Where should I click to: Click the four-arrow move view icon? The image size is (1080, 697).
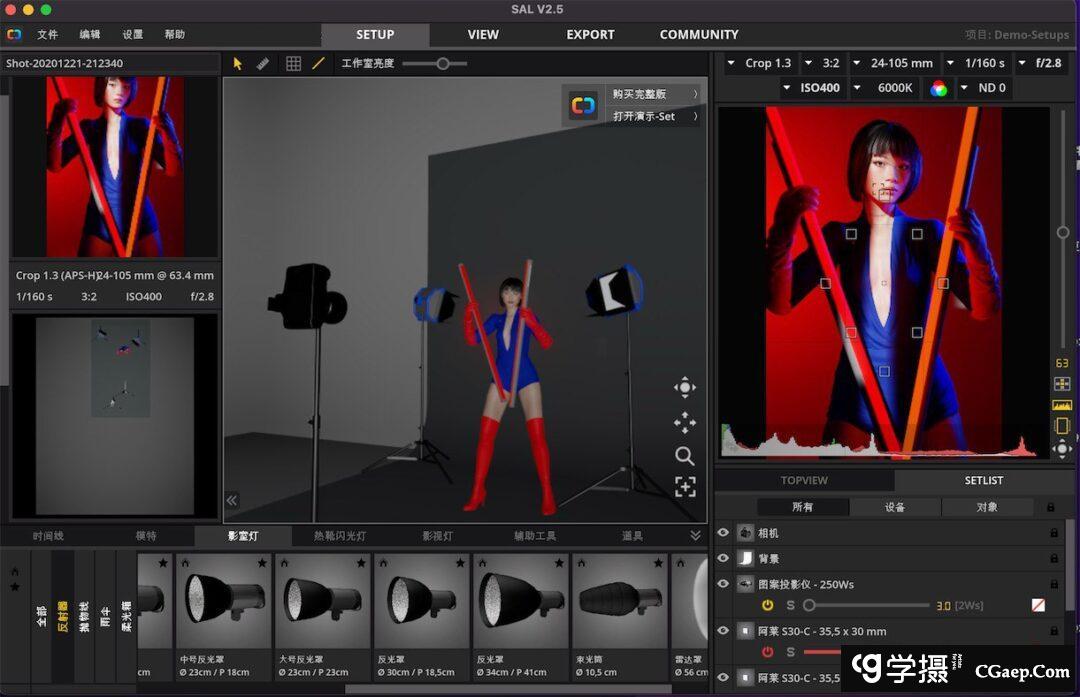tap(684, 422)
